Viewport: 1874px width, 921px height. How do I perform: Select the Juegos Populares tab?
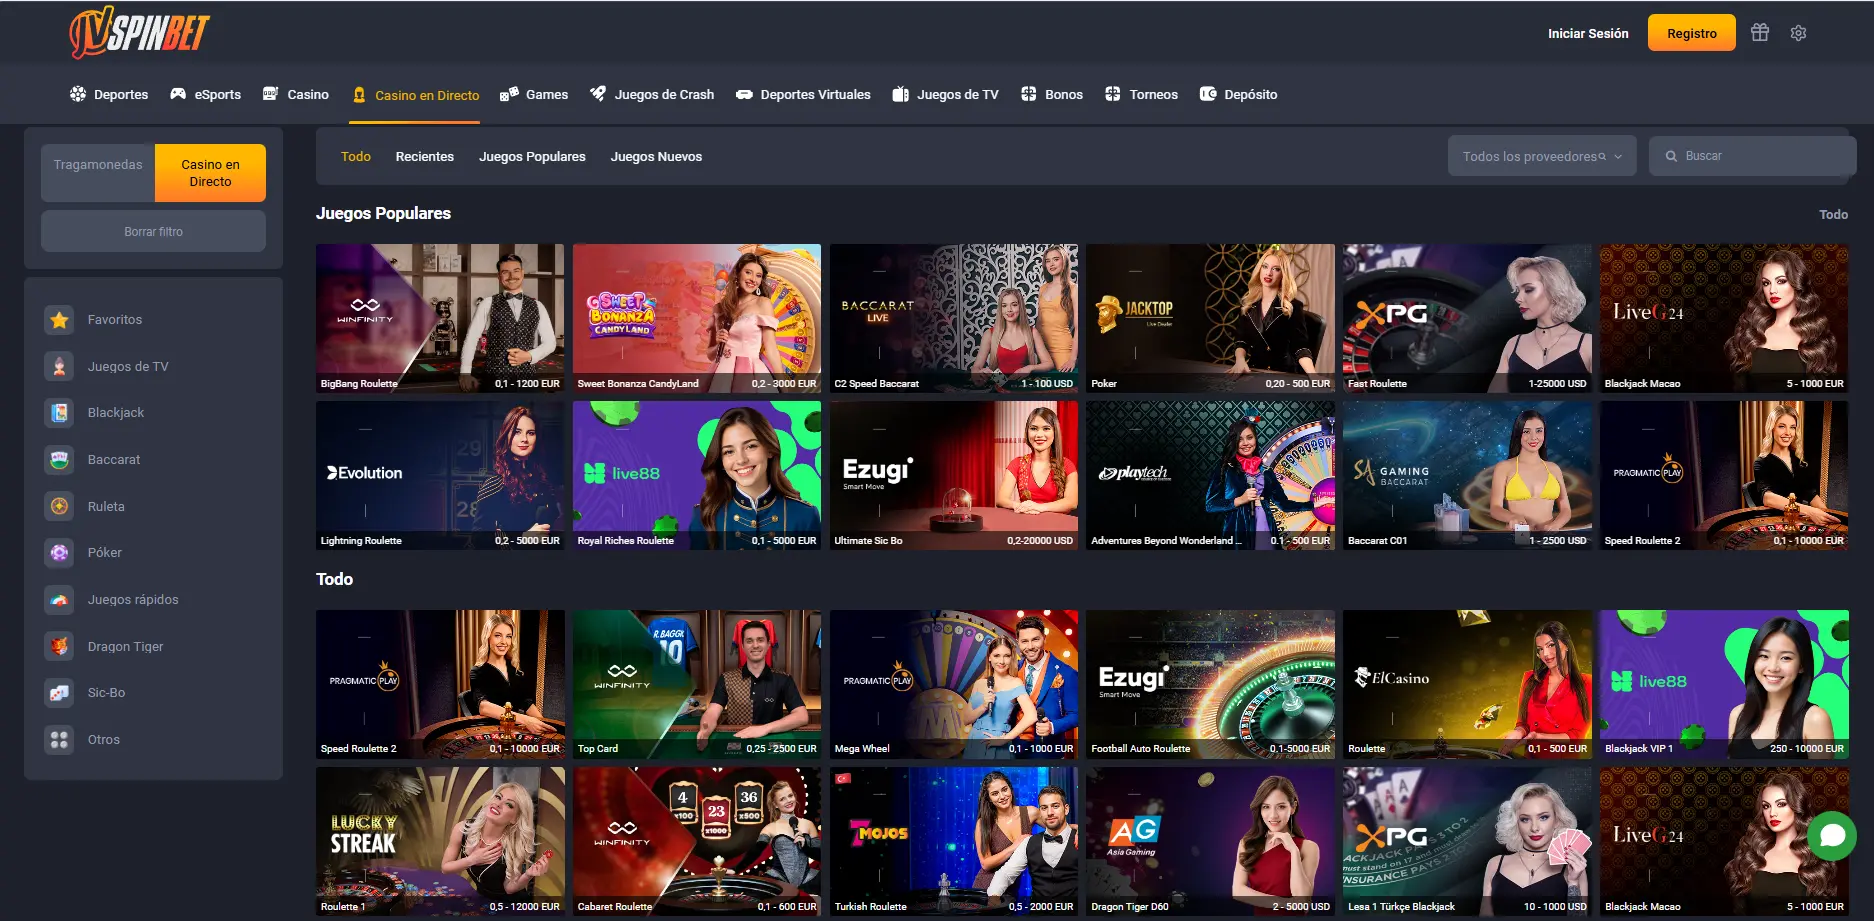click(x=532, y=157)
